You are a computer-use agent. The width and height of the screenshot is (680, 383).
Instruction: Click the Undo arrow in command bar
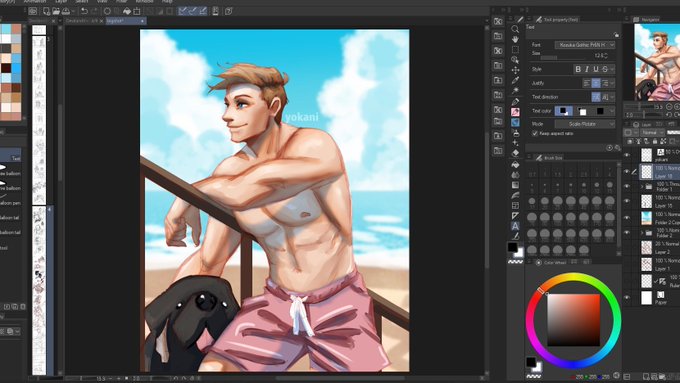84,11
